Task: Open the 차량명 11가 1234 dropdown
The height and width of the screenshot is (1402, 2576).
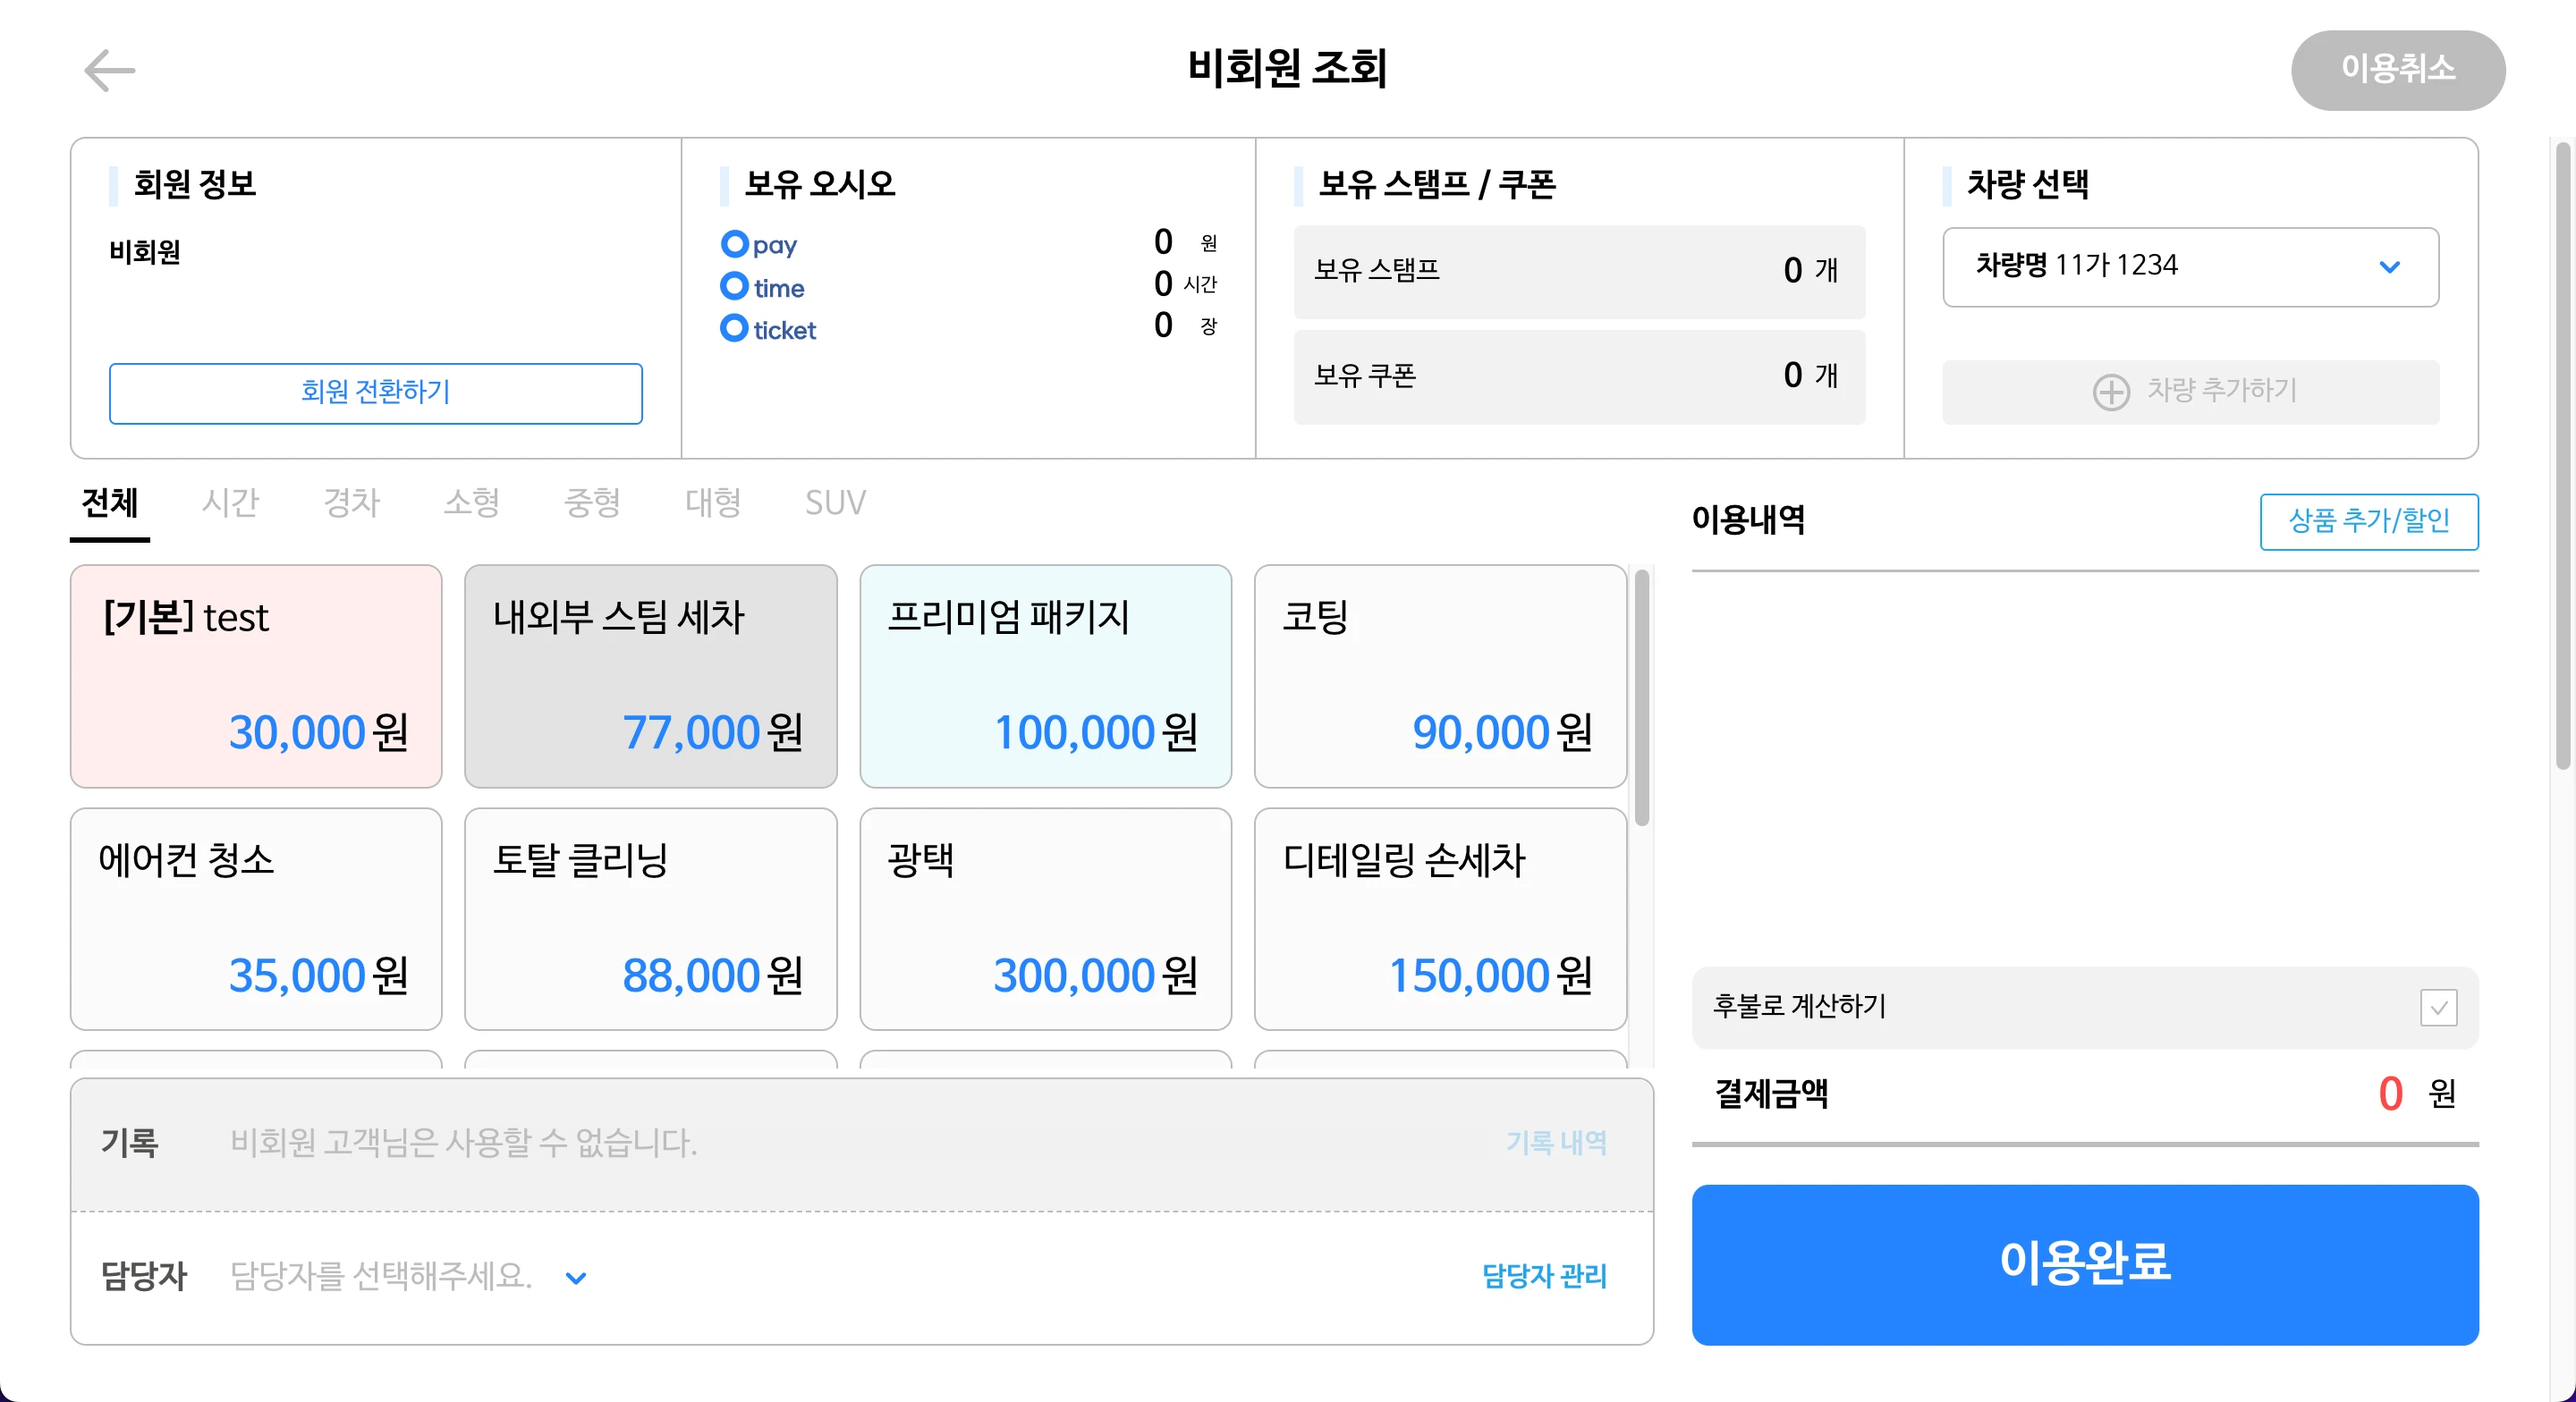Action: [2190, 267]
